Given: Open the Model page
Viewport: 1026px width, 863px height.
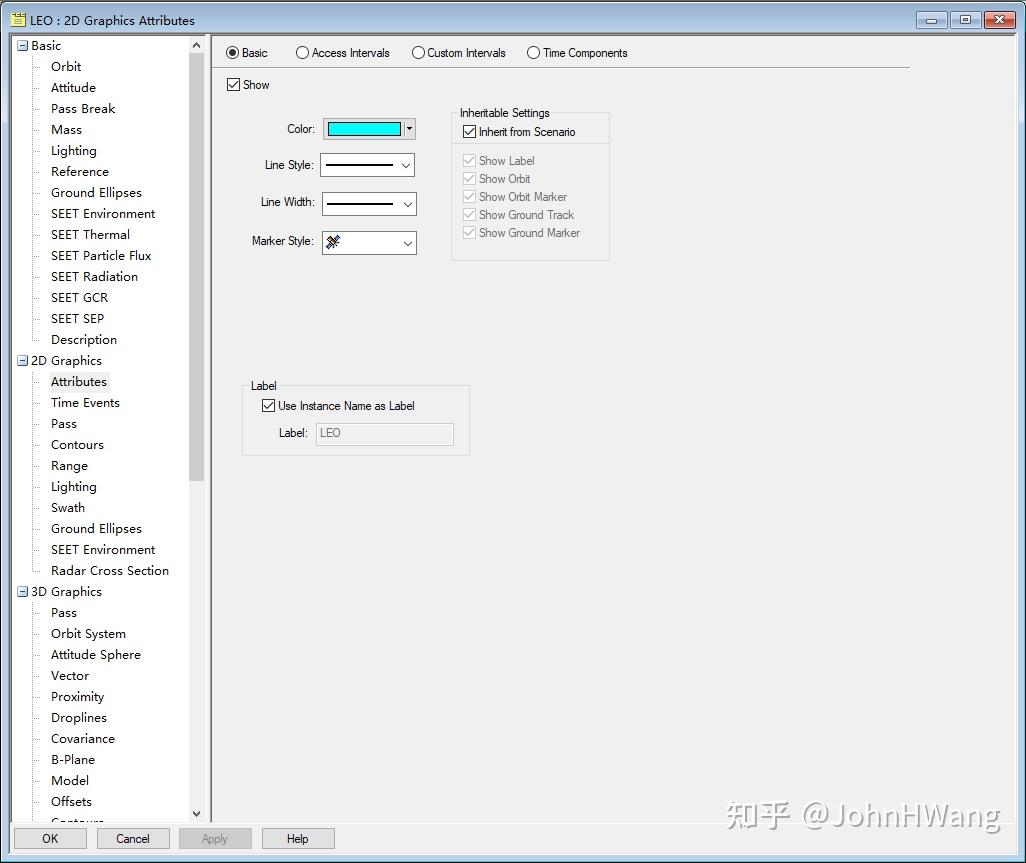Looking at the screenshot, I should click(70, 781).
